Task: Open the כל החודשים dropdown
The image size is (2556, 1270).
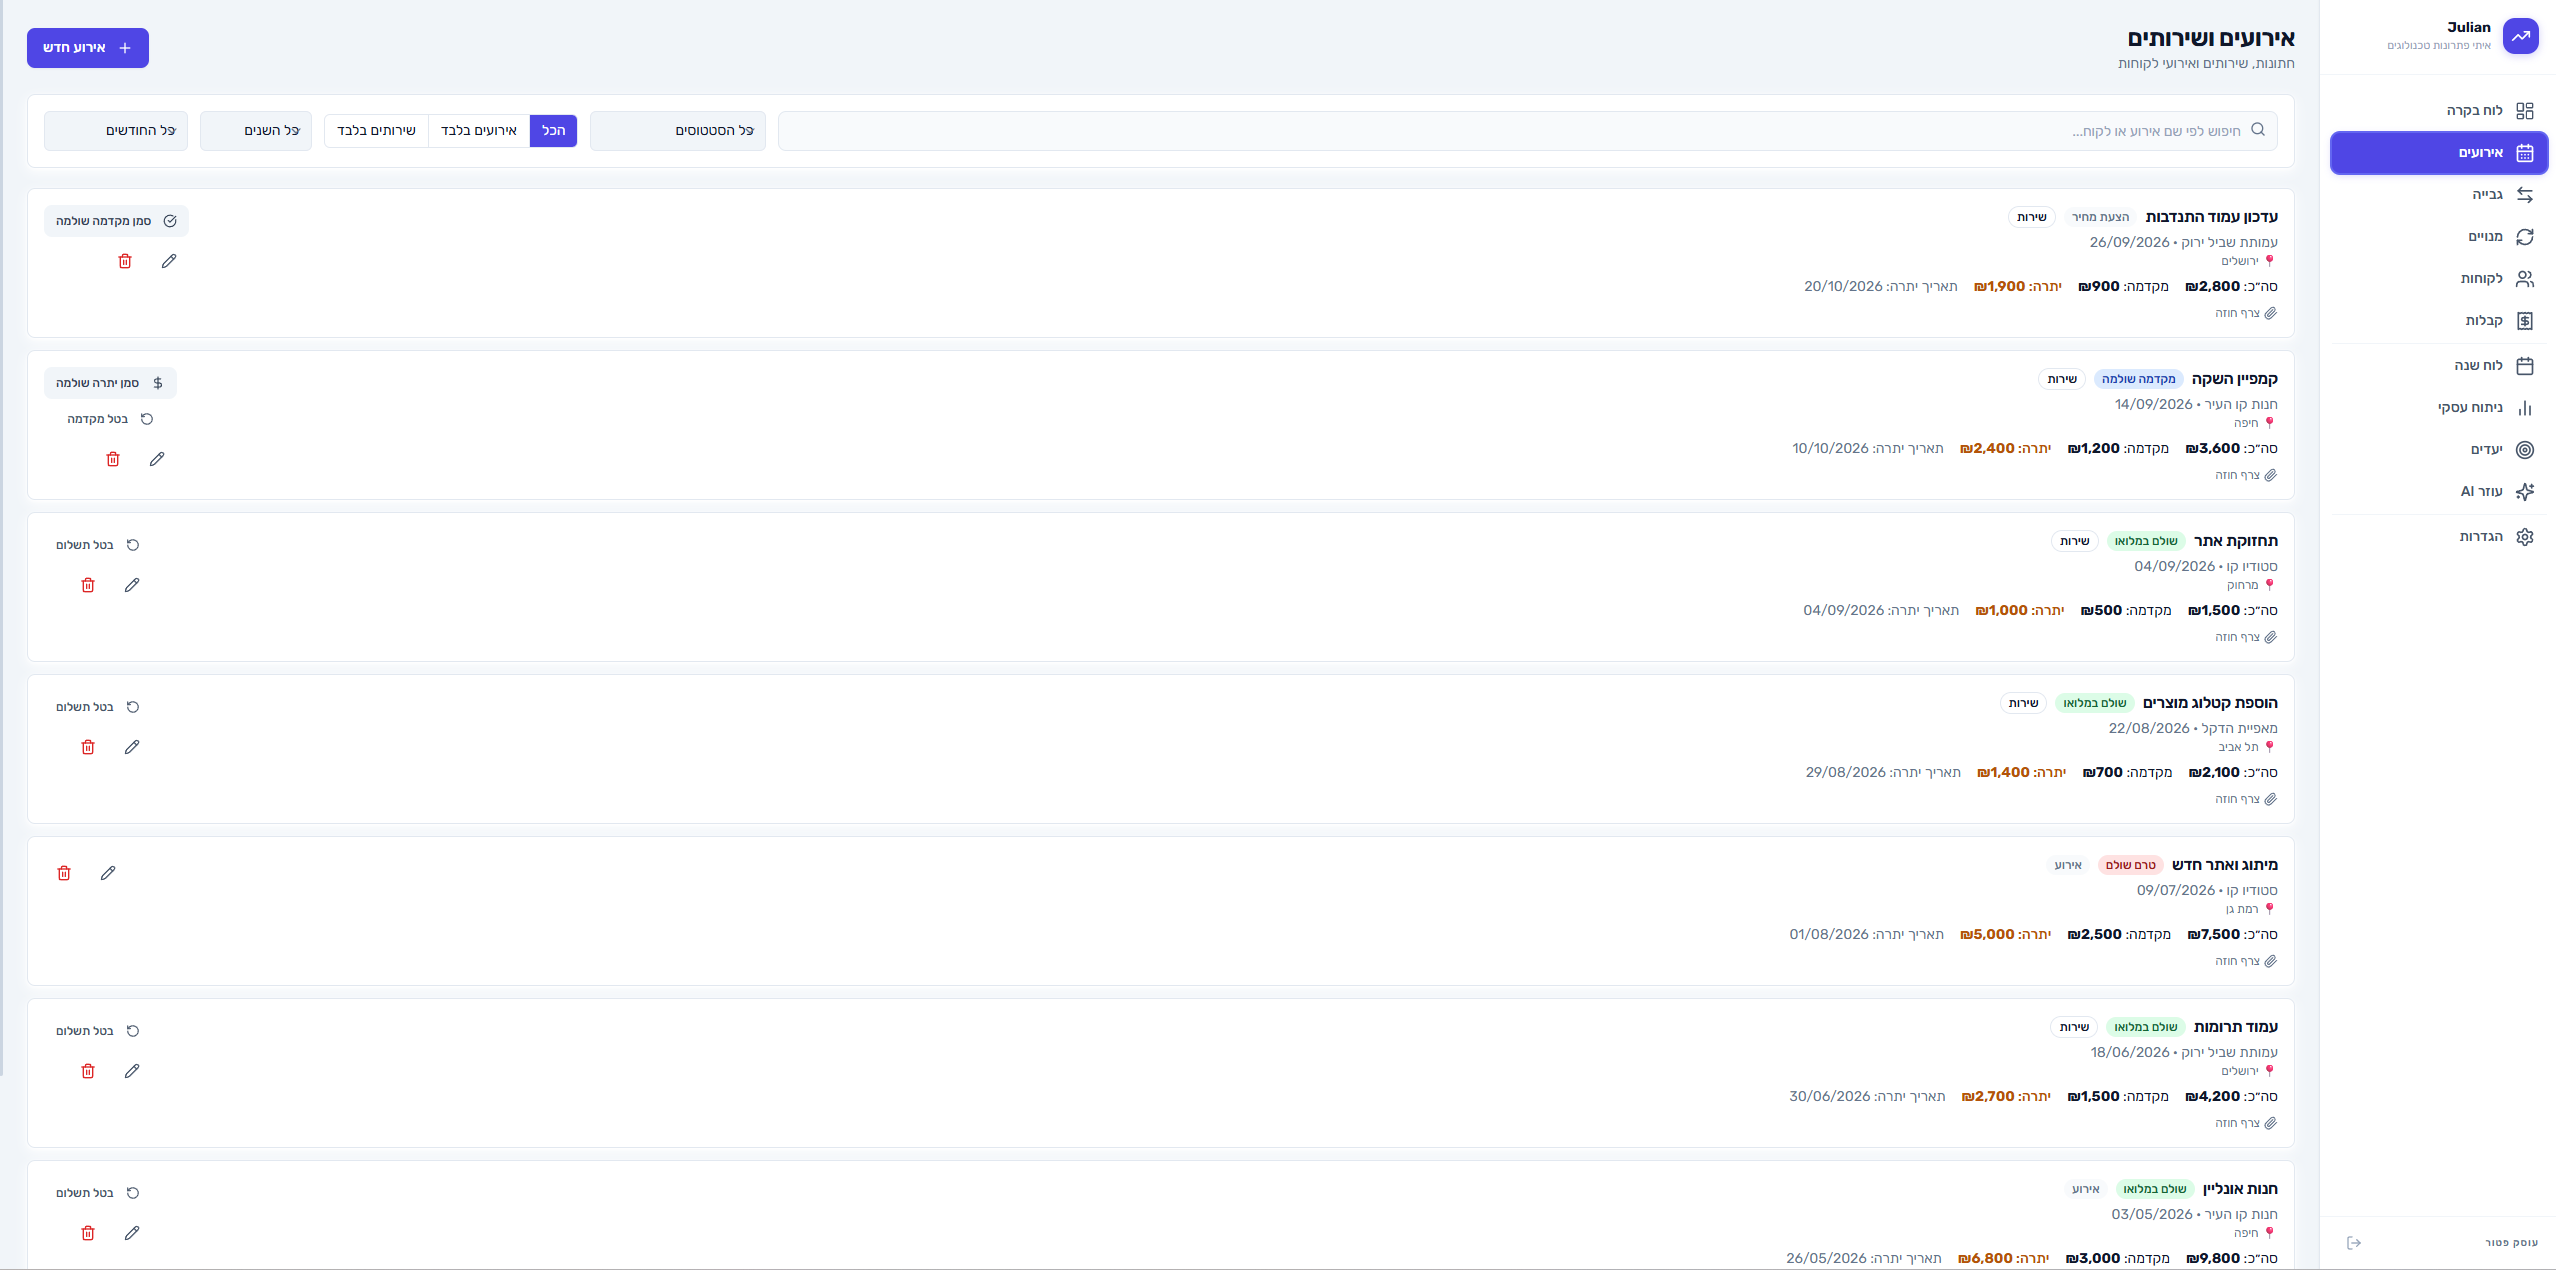Action: [116, 131]
